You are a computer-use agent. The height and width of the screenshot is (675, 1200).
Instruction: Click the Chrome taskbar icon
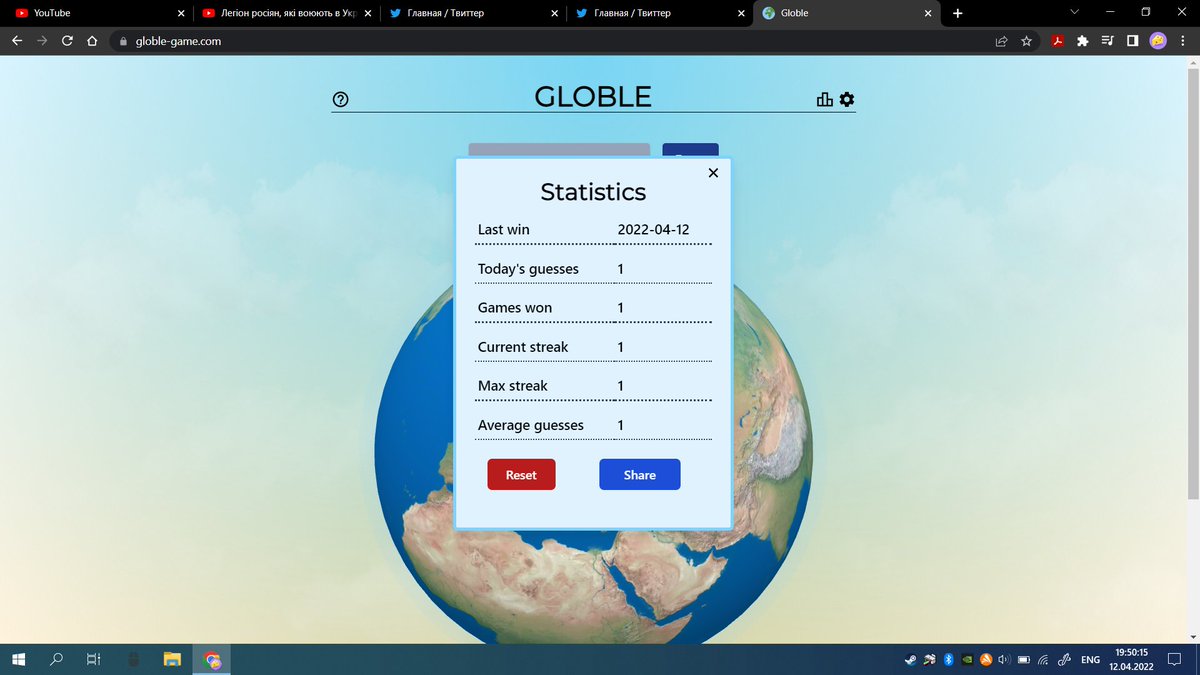pyautogui.click(x=212, y=660)
